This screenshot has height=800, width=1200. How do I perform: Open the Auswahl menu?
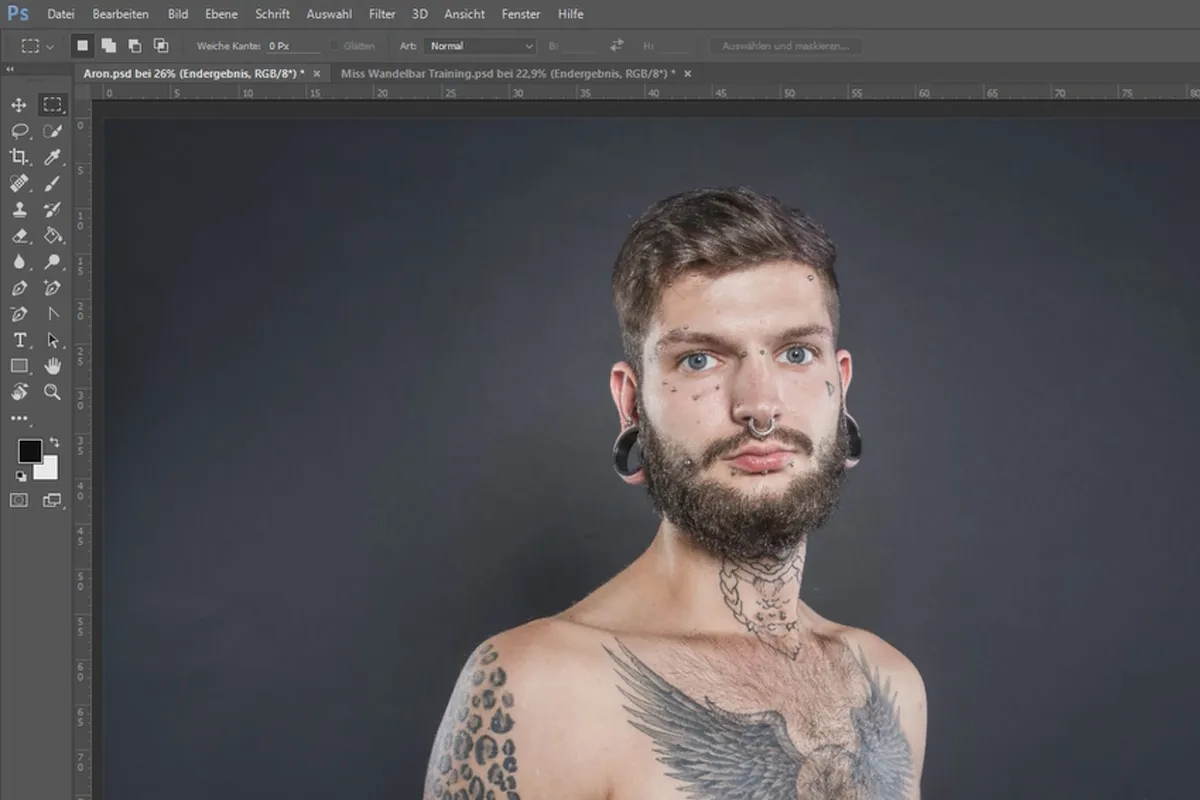click(x=328, y=14)
